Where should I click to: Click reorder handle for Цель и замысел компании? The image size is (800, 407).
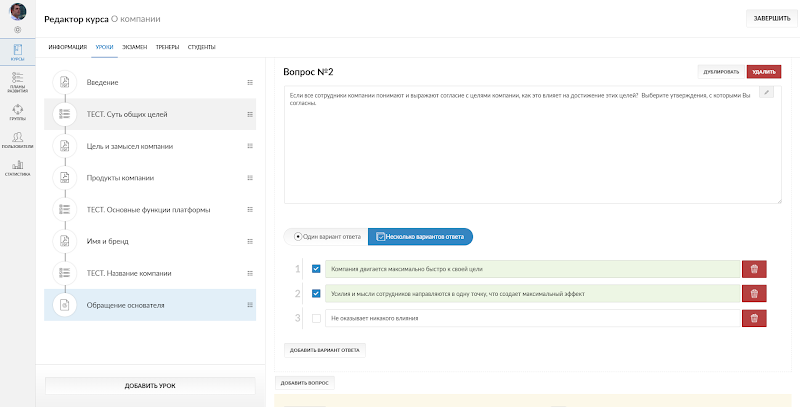[250, 146]
